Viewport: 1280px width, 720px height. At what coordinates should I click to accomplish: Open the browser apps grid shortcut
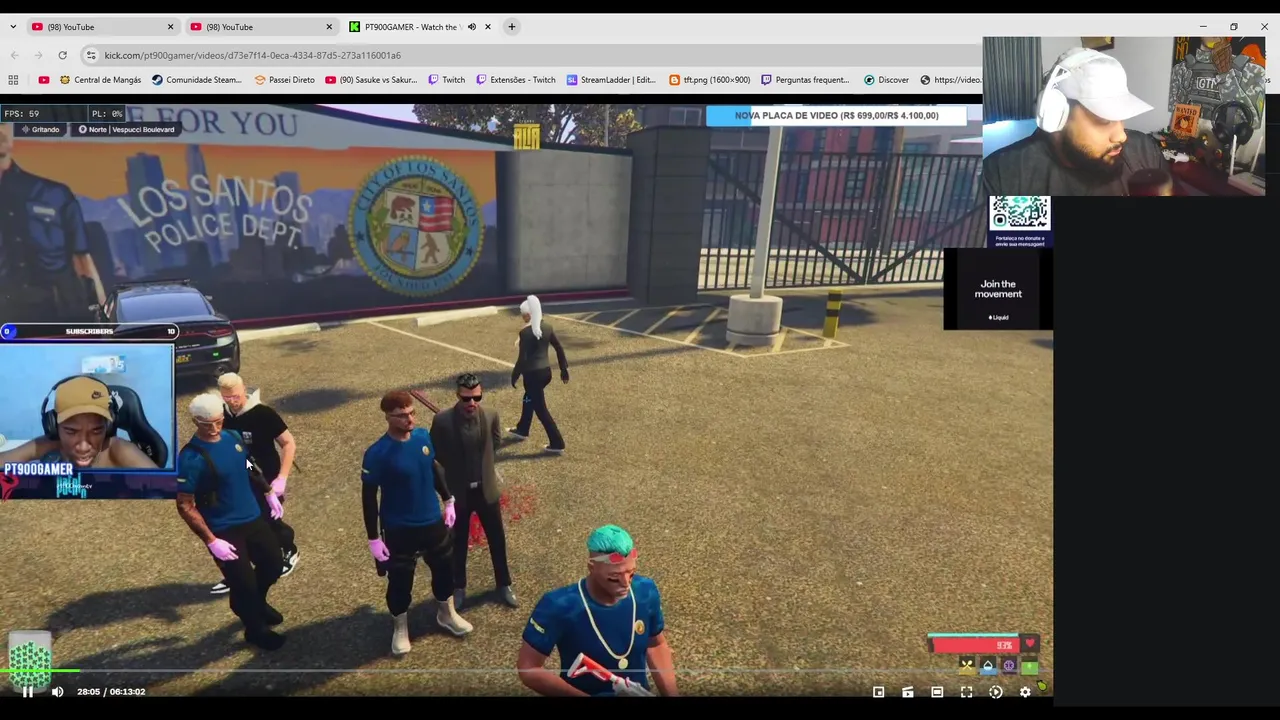[13, 80]
